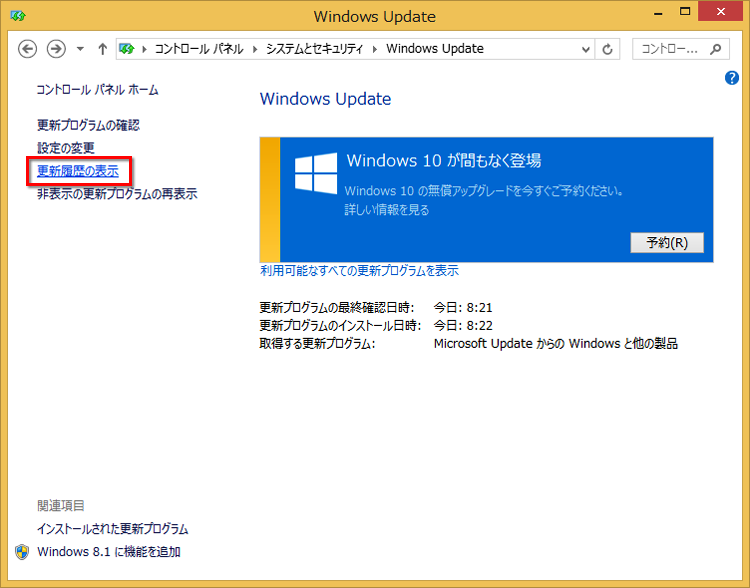Viewport: 750px width, 588px height.
Task: Open コントロール パネル ホーム link
Action: [97, 90]
